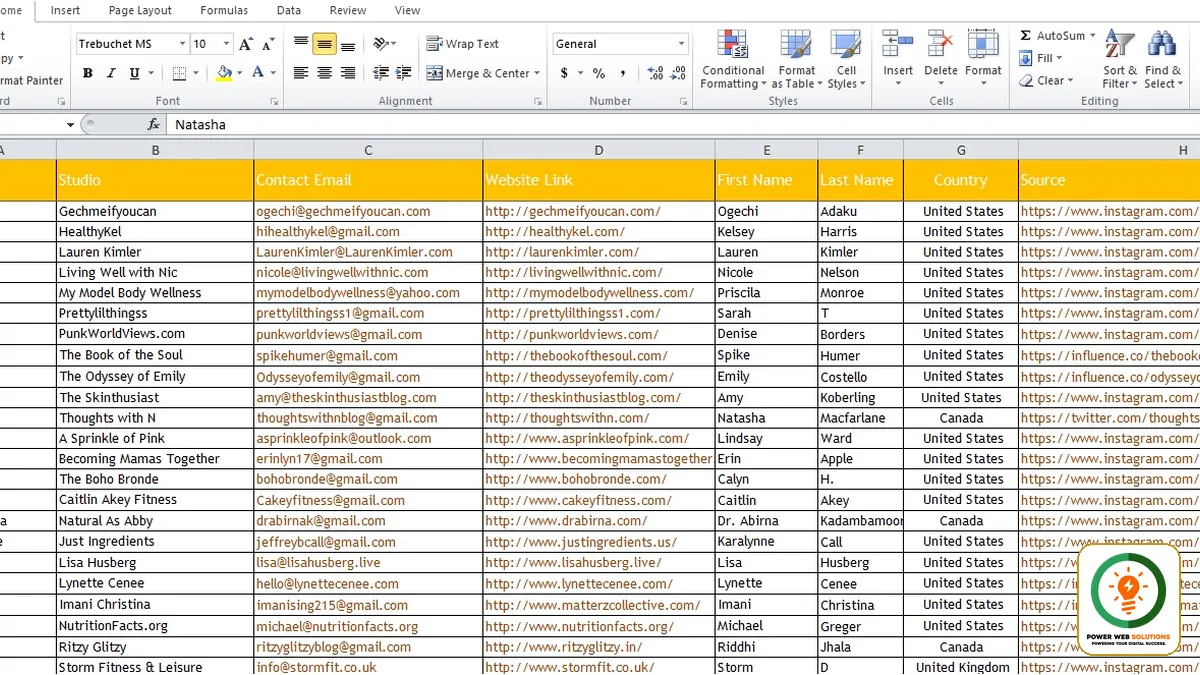Viewport: 1200px width, 675px height.
Task: Expand the Fill color dropdown arrow
Action: pos(239,73)
